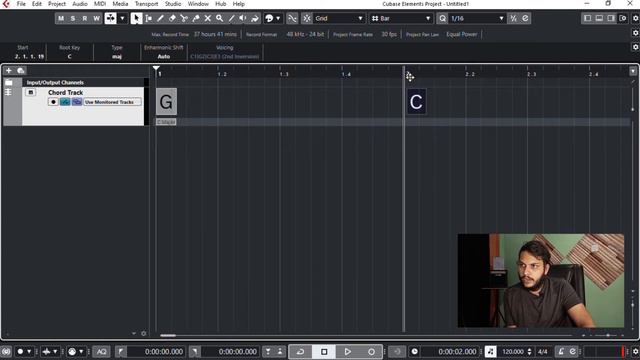Screen dimensions: 640x360
Task: Toggle Write automation W button
Action: [x=96, y=18]
